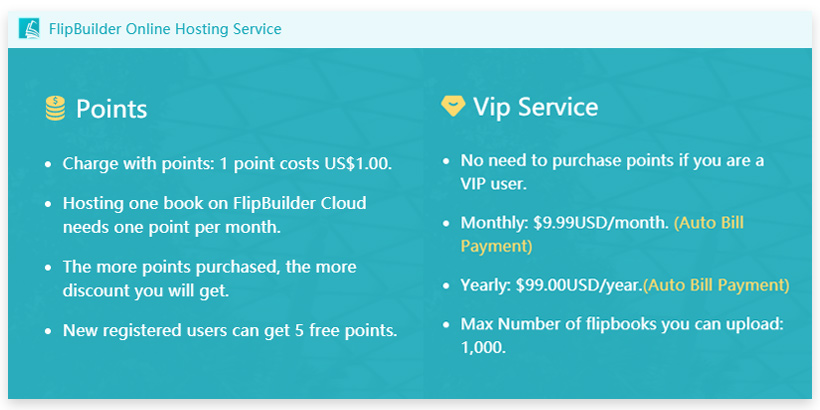Click the "needs one point per month." text
Viewport: 820px width, 410px height.
(171, 227)
